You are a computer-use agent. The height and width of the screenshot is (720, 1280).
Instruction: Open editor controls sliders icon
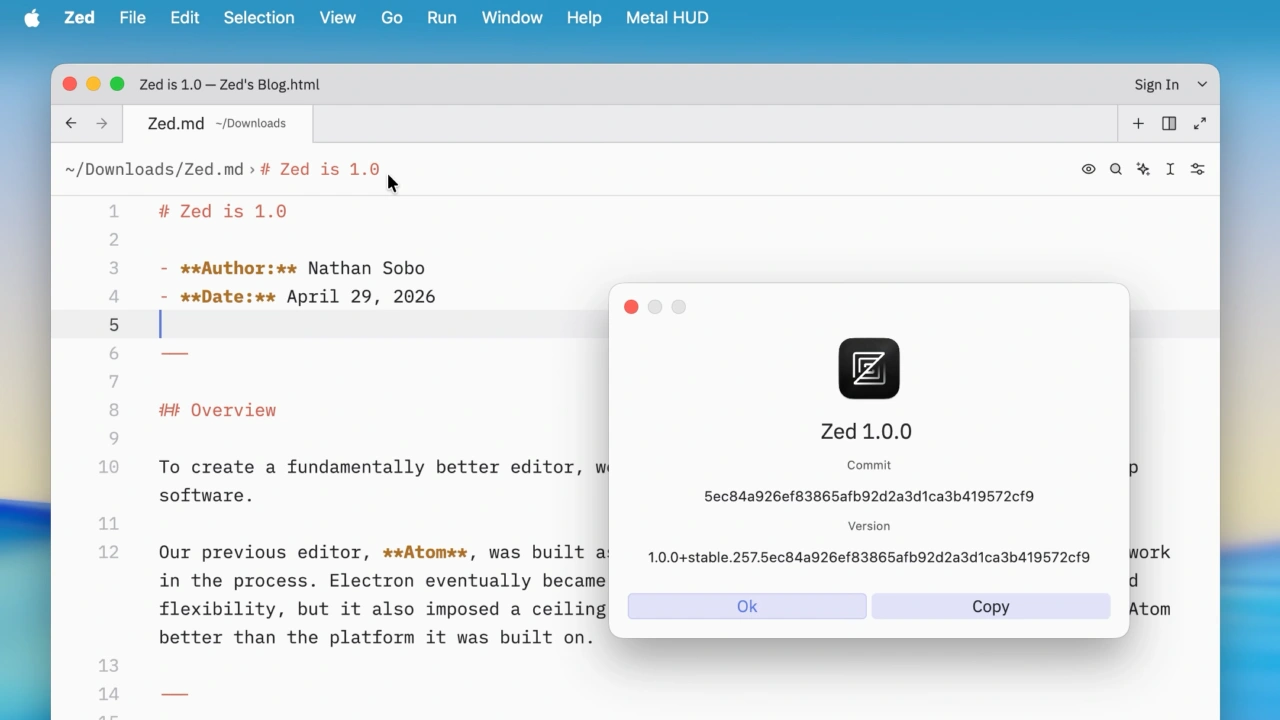pos(1197,169)
